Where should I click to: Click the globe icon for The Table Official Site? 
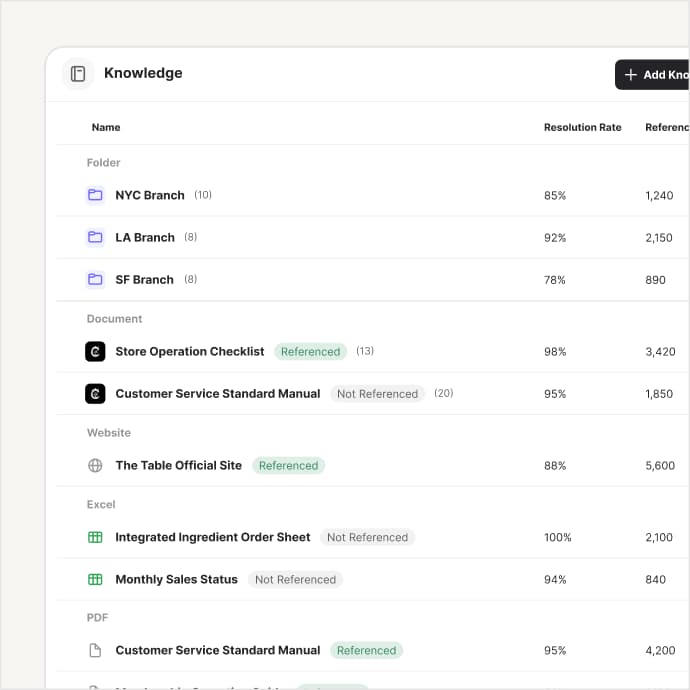[95, 465]
